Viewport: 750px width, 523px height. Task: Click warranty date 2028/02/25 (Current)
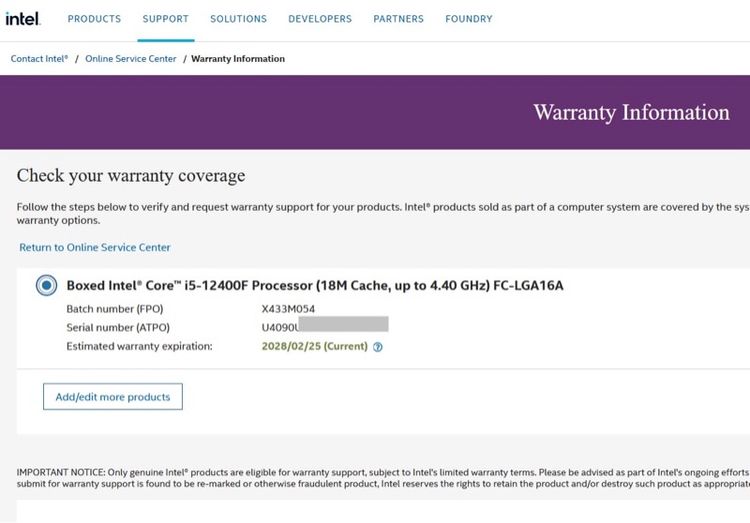315,346
